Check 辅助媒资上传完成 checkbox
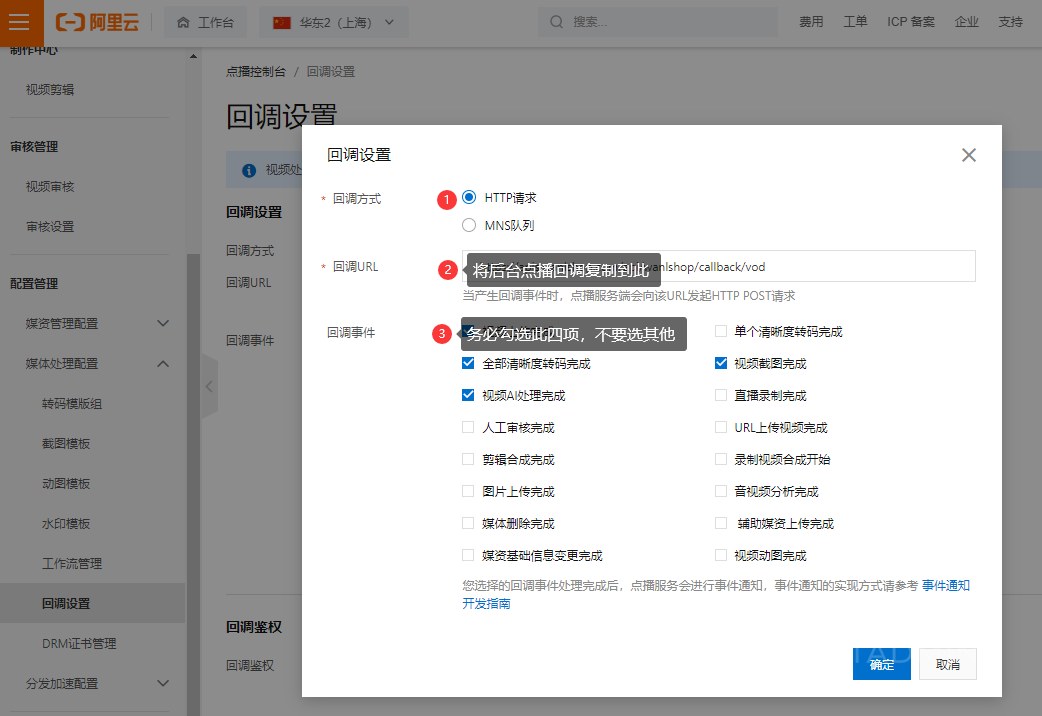 click(720, 523)
